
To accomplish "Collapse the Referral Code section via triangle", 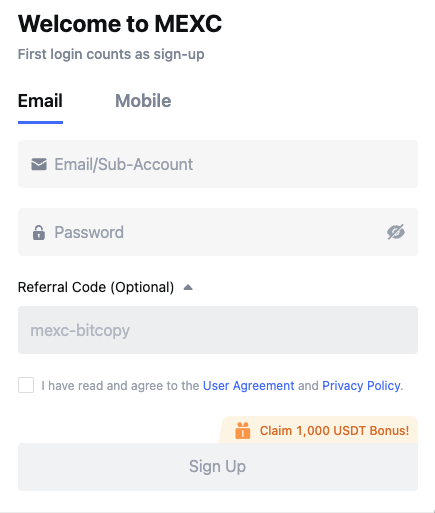I will (188, 287).
